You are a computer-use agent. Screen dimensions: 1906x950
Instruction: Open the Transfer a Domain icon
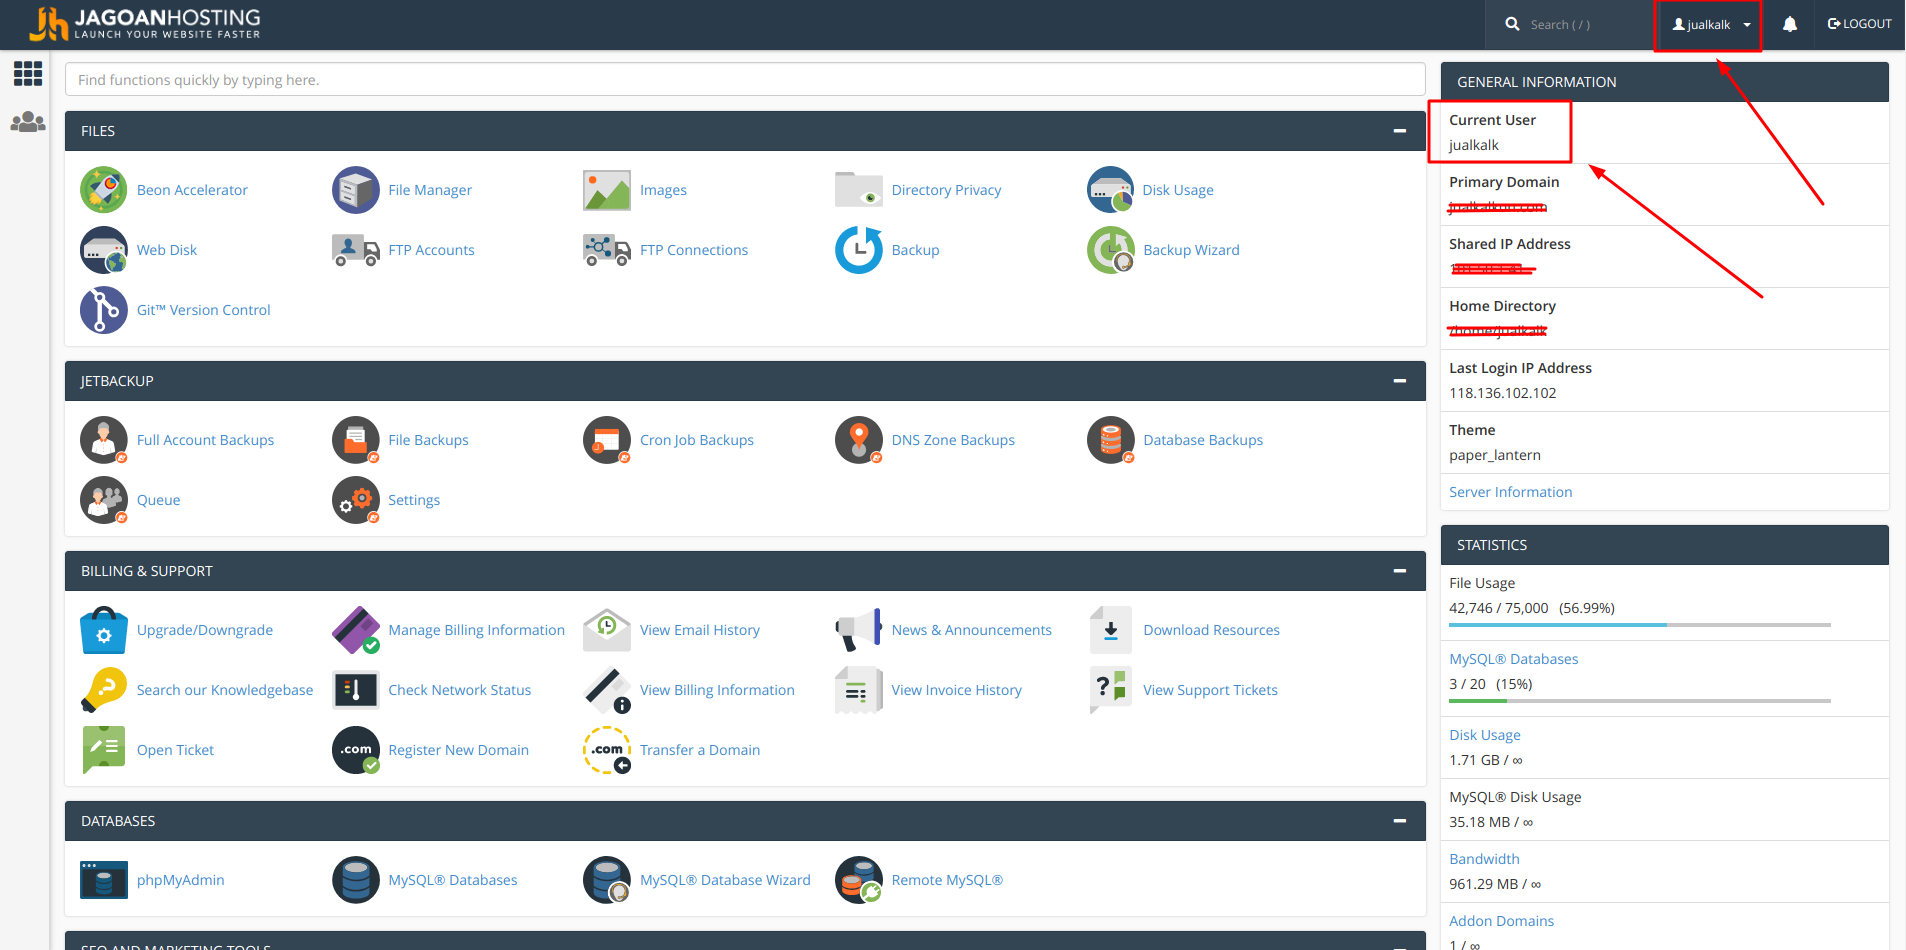[x=607, y=750]
